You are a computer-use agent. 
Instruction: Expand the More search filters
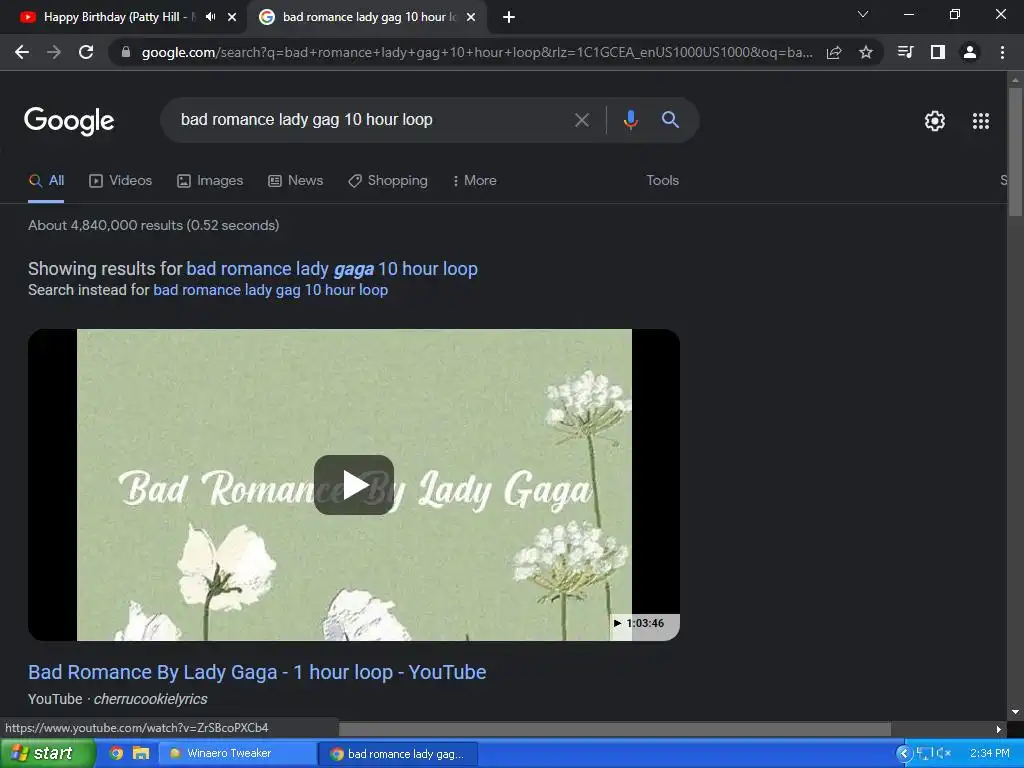[474, 181]
